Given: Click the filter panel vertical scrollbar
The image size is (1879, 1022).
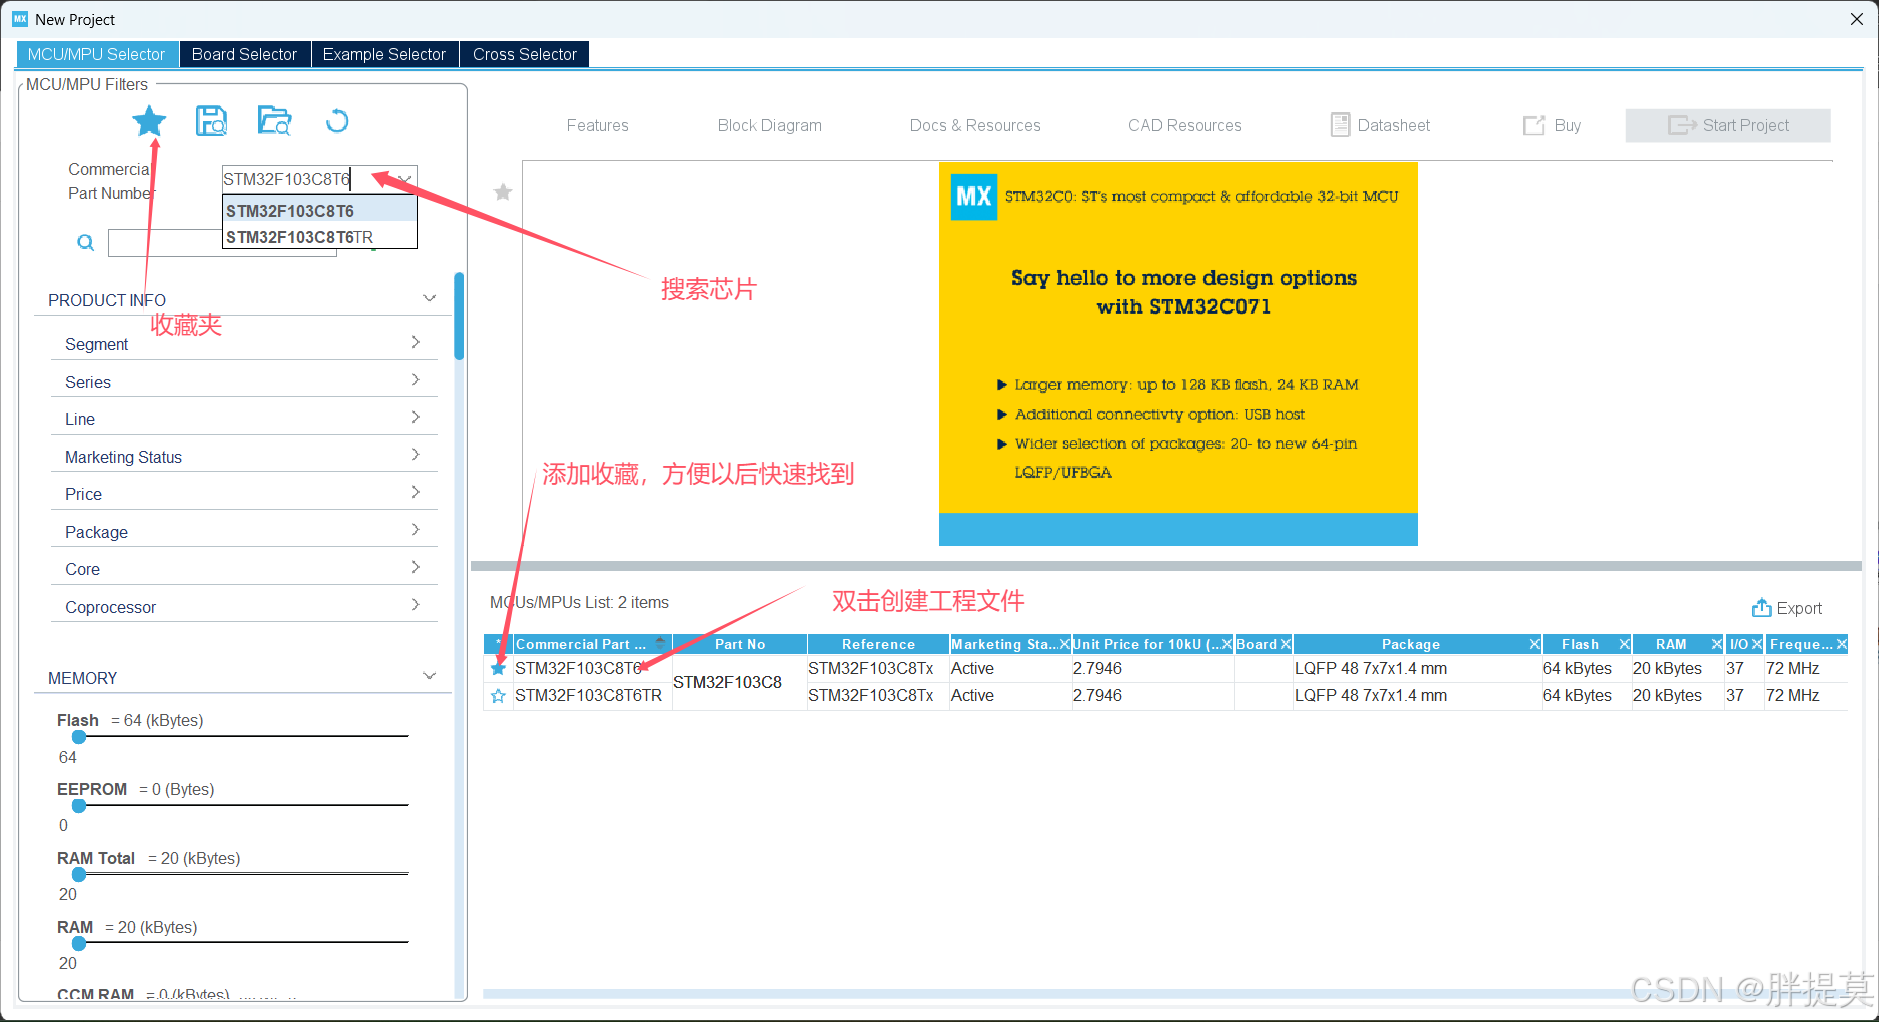Looking at the screenshot, I should [459, 316].
